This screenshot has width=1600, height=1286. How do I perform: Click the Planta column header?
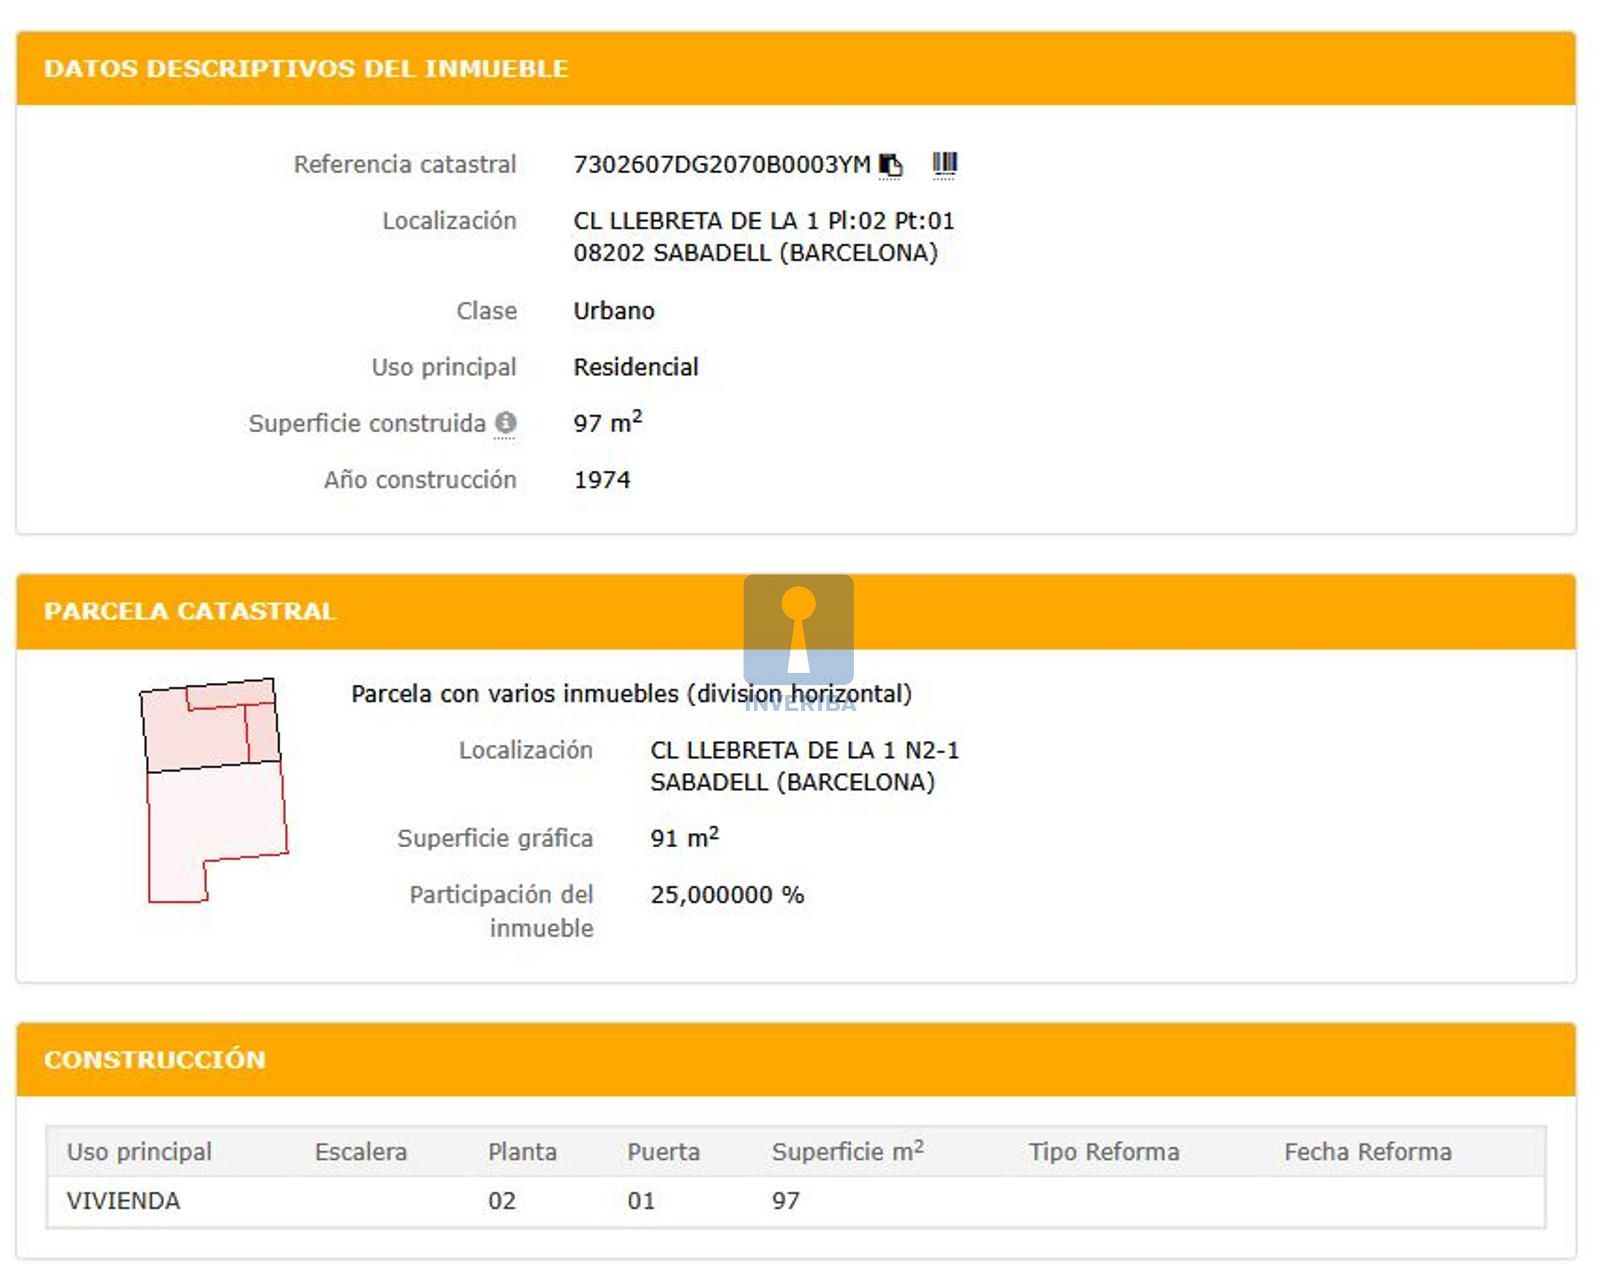[522, 1152]
